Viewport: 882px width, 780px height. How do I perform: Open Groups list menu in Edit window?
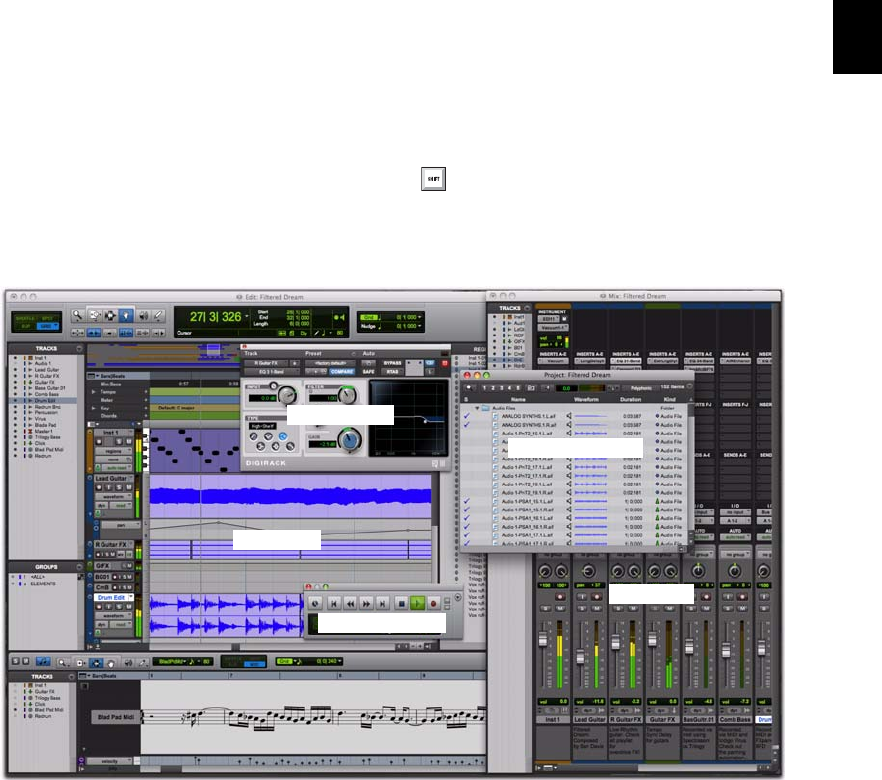click(79, 566)
